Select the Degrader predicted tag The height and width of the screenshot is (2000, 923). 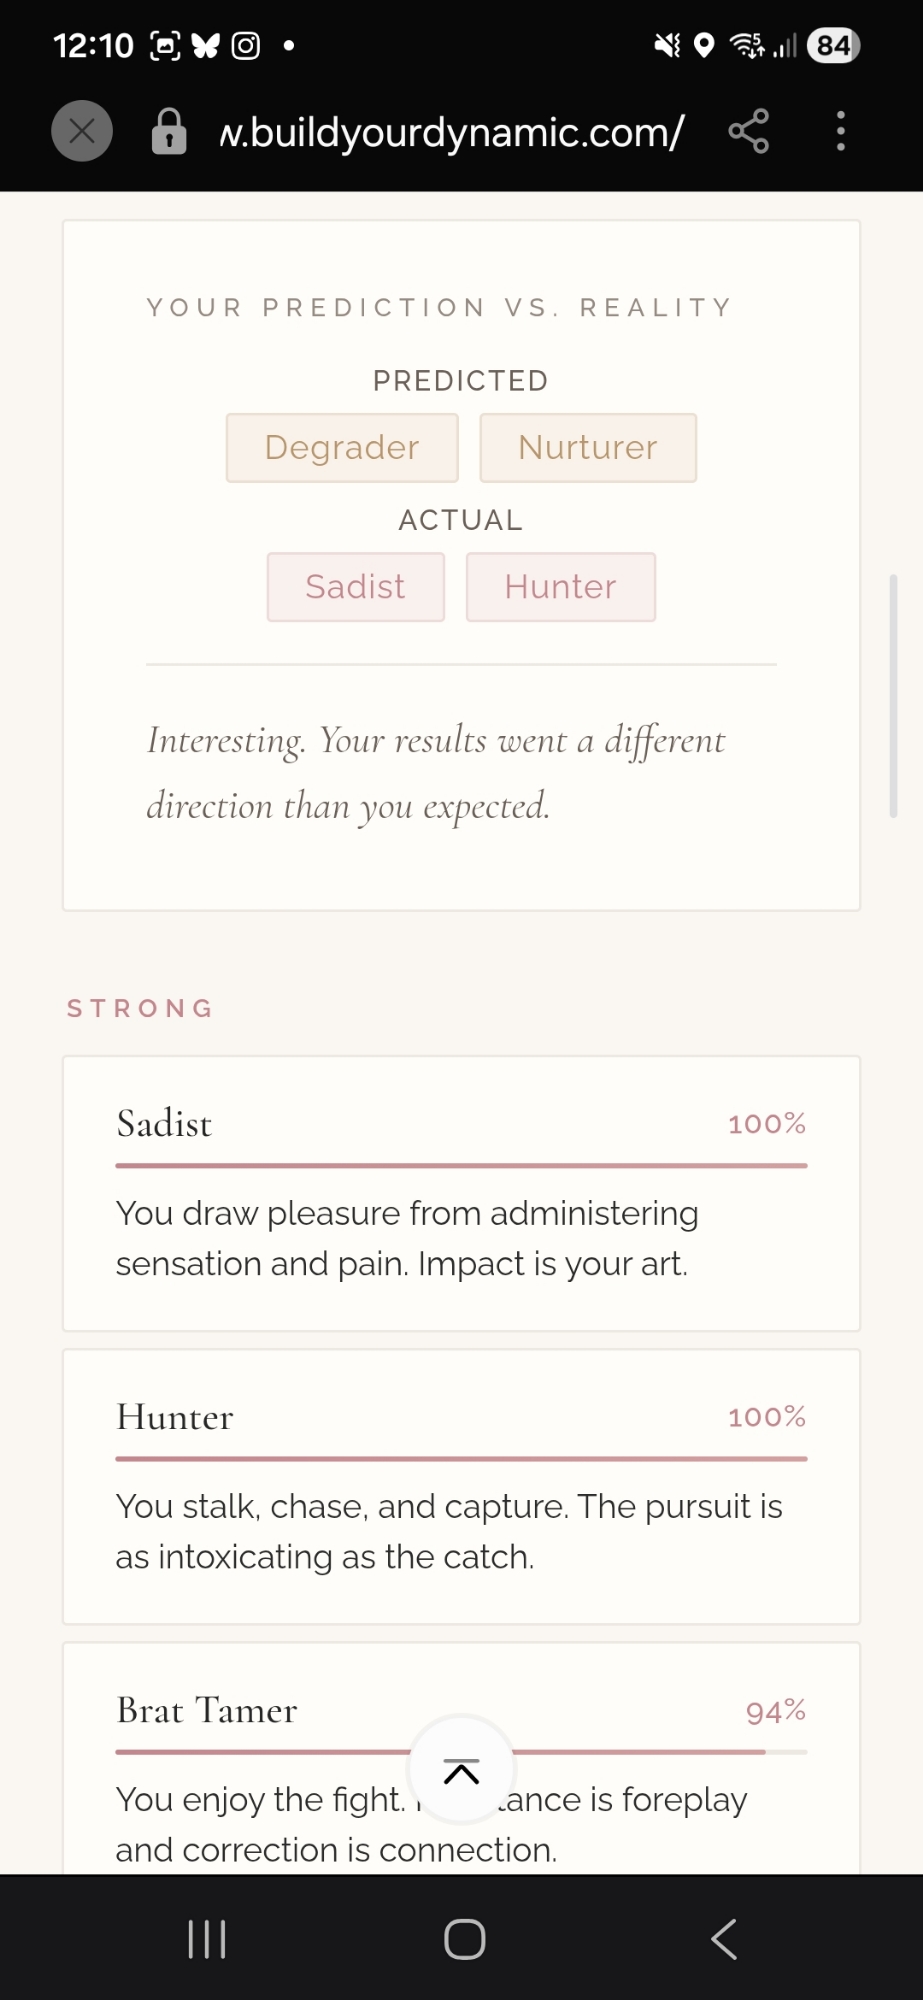[342, 448]
